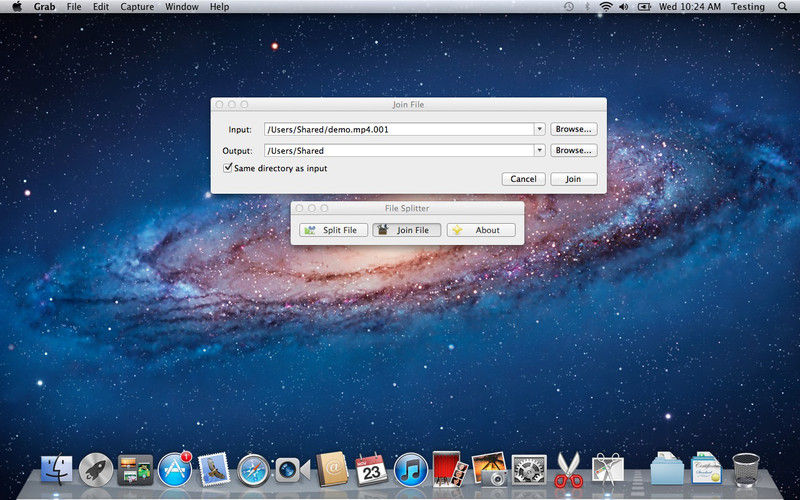Launch Launchpad rocket icon in Dock
The width and height of the screenshot is (800, 500).
[x=96, y=469]
